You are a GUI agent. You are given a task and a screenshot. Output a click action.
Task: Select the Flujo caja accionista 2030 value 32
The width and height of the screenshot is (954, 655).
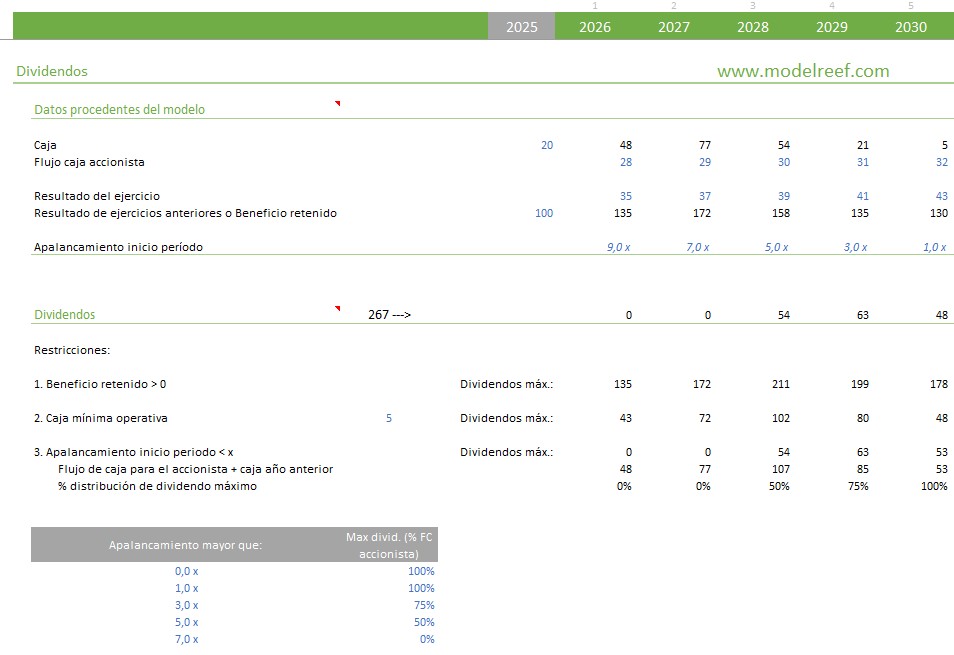[x=940, y=162]
